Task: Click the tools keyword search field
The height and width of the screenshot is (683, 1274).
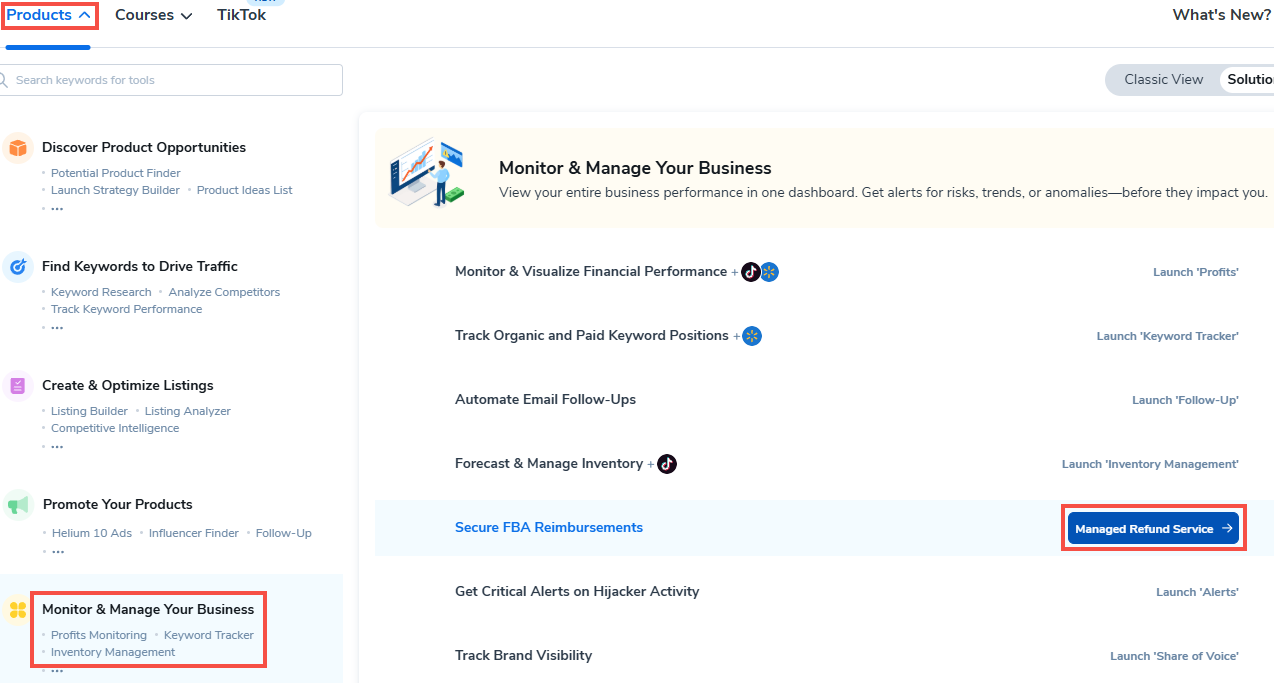Action: pos(172,80)
